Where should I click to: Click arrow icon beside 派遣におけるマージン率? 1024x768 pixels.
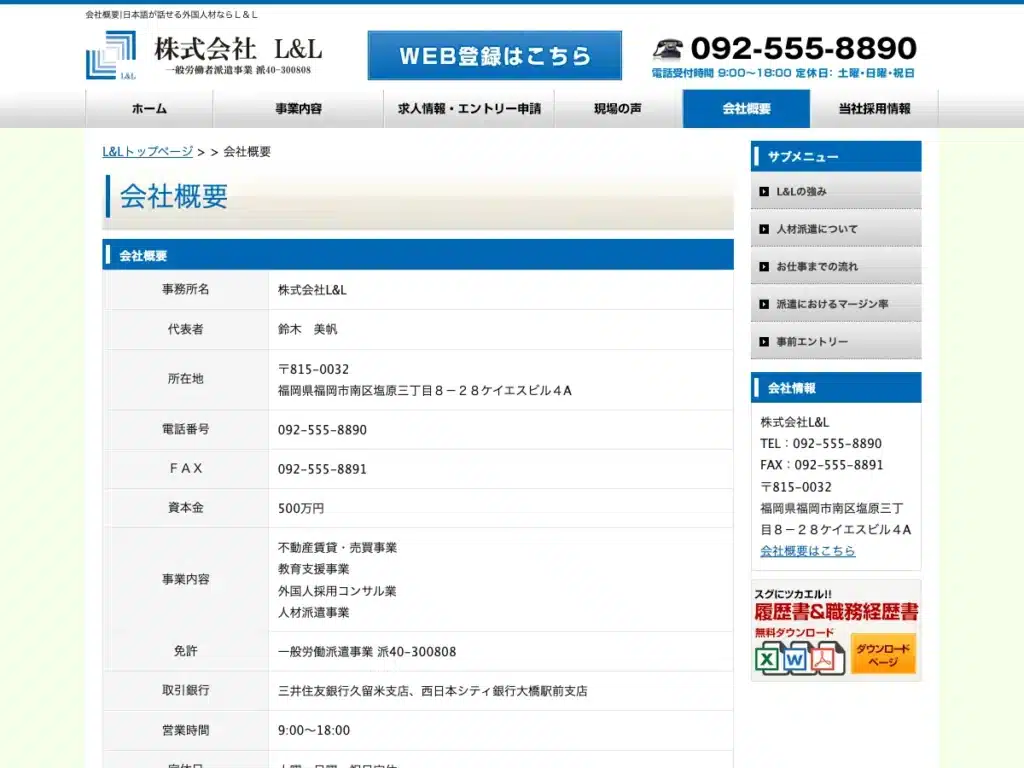coord(764,304)
